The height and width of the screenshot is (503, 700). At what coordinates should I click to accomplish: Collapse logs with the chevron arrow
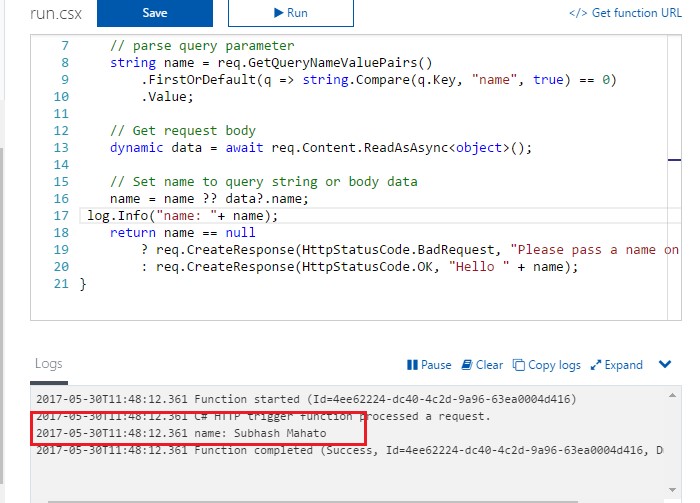(x=665, y=364)
